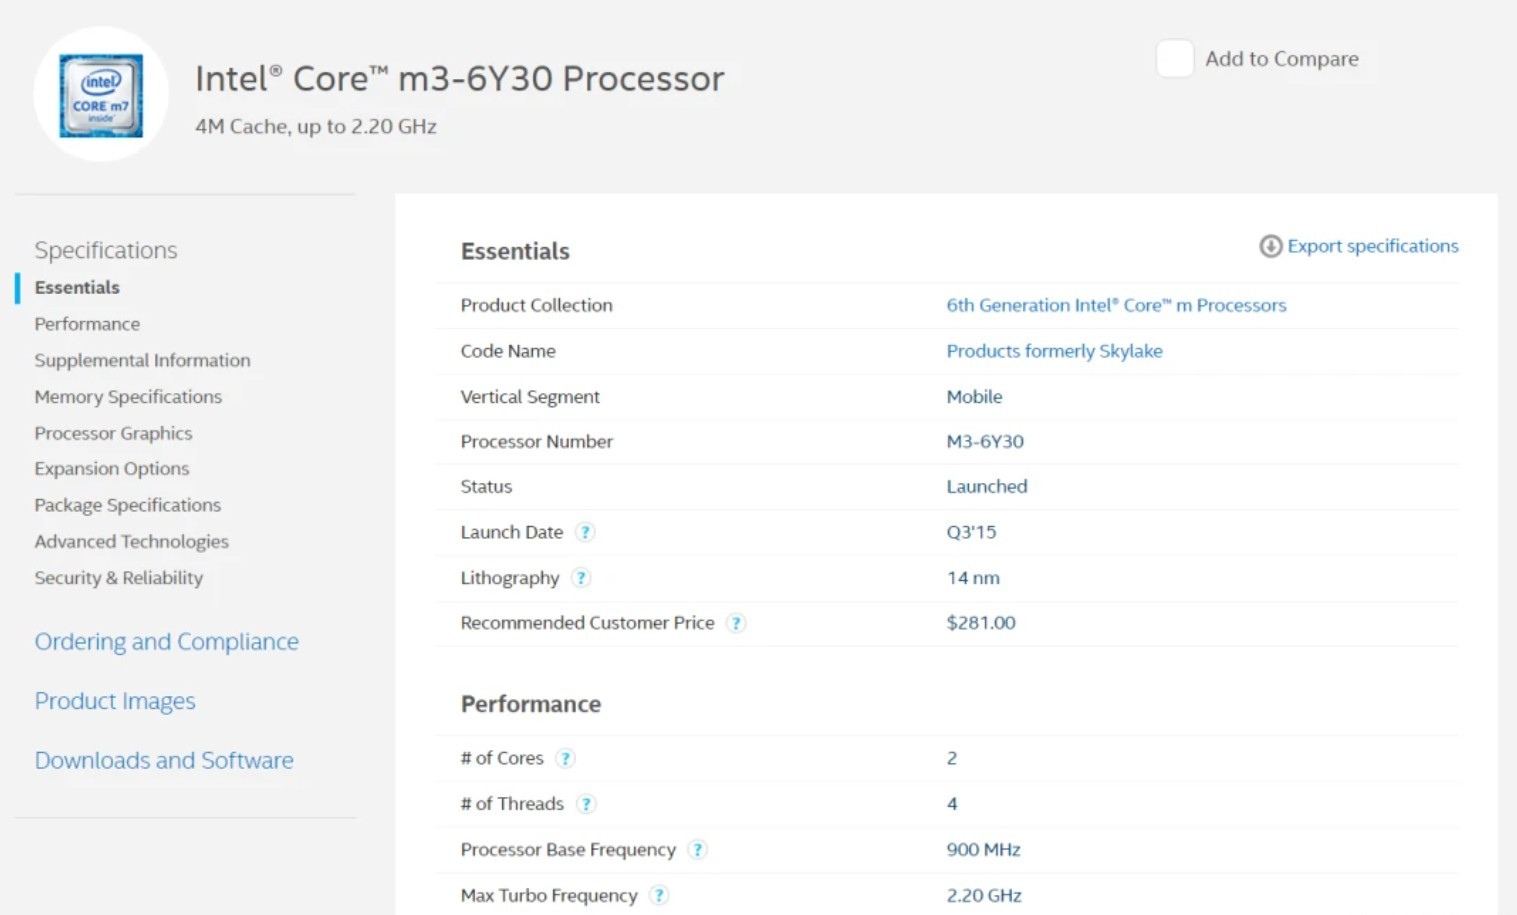Open Expansion Options sidebar item
Viewport: 1517px width, 915px height.
click(111, 469)
